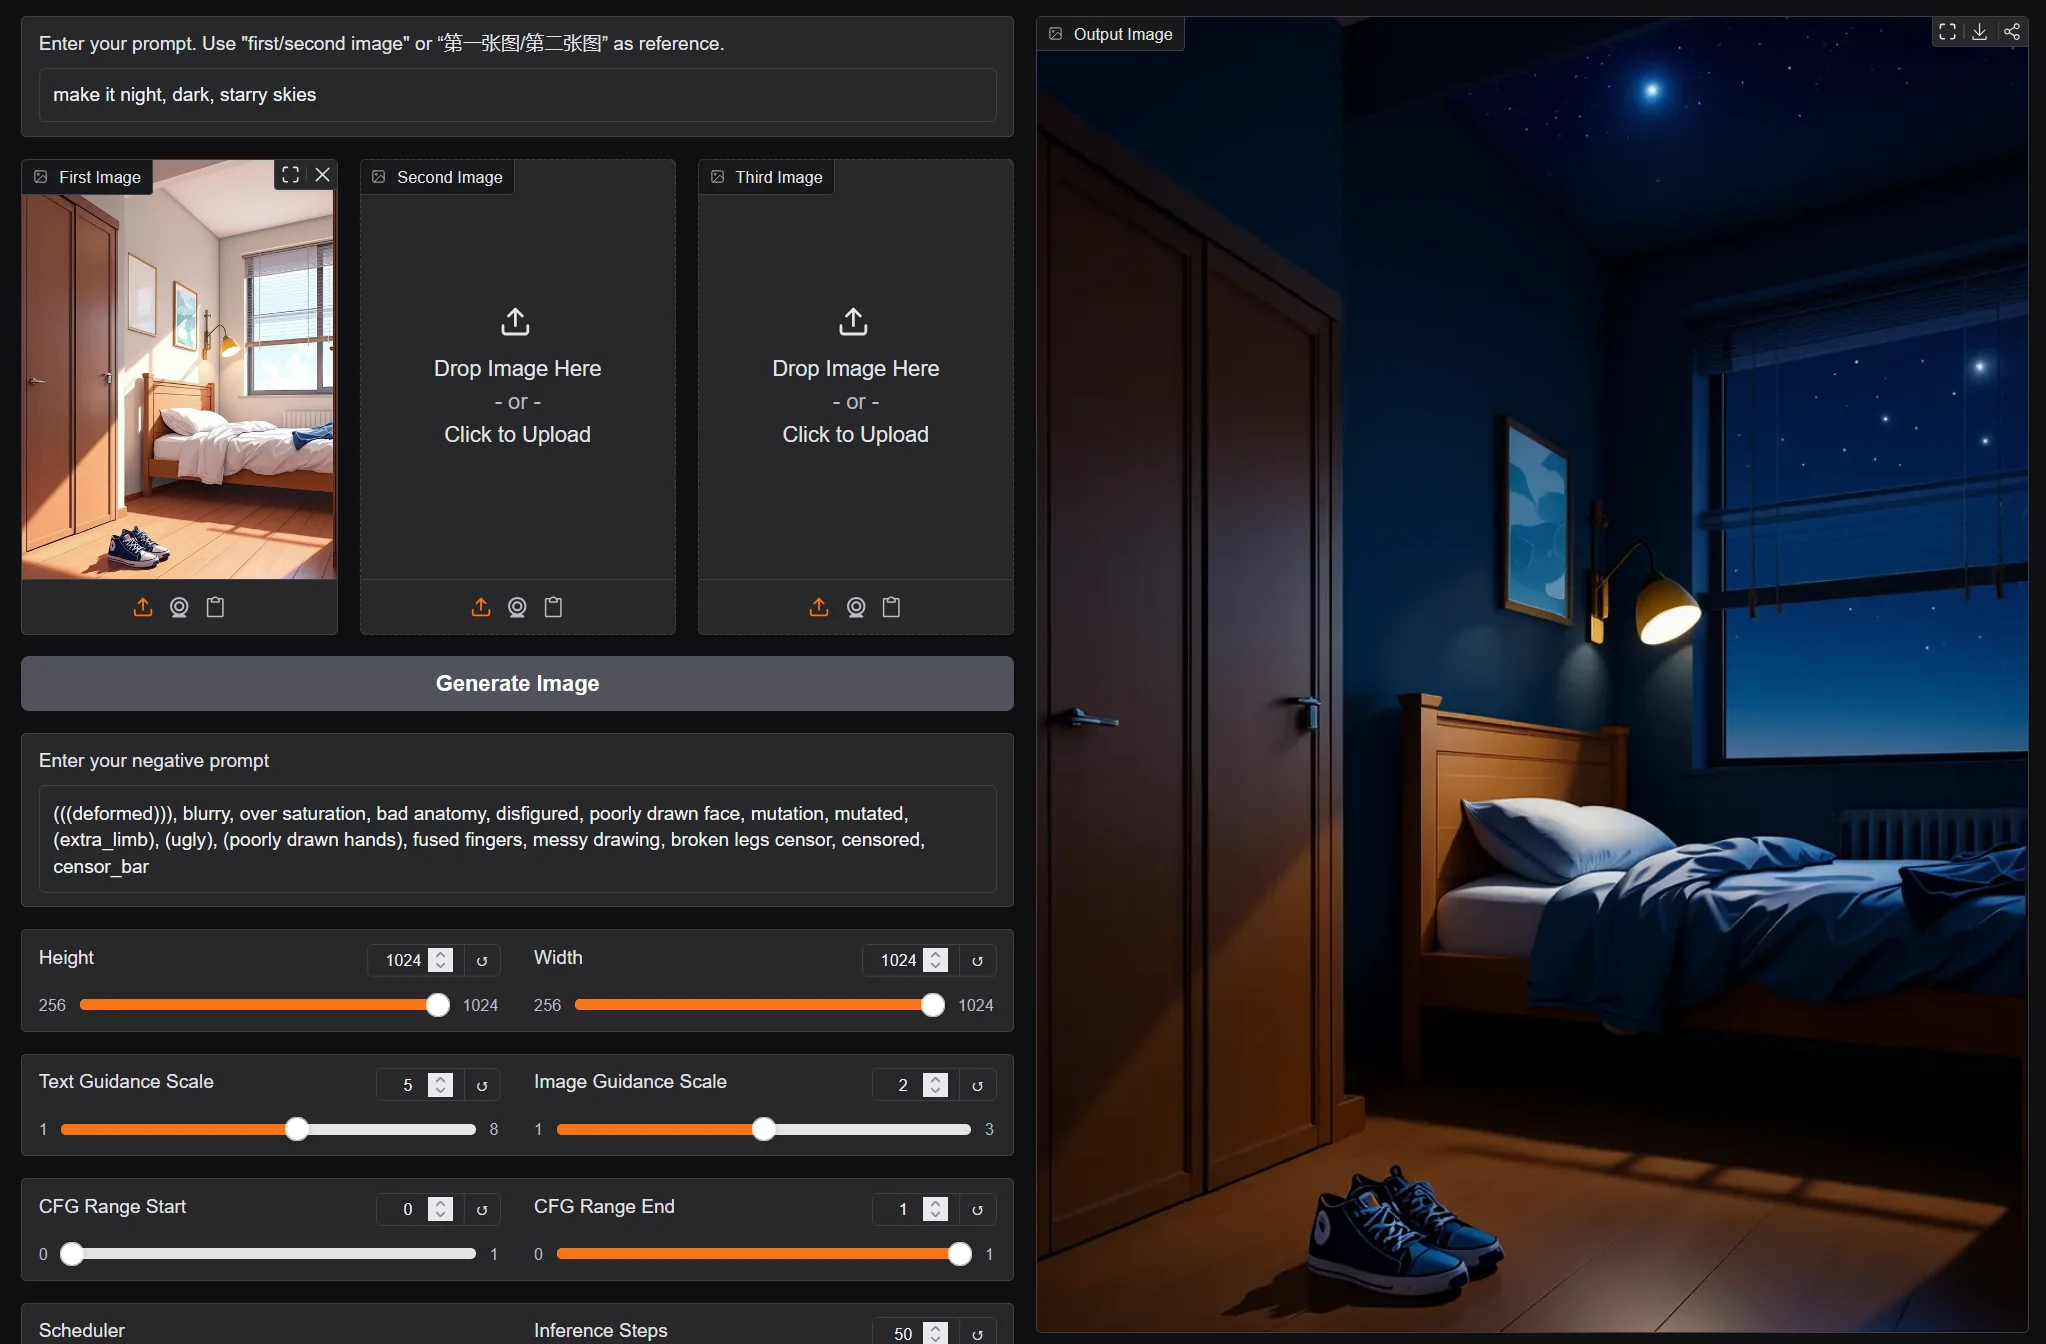Click the Scheduler label
This screenshot has width=2046, height=1344.
(81, 1330)
